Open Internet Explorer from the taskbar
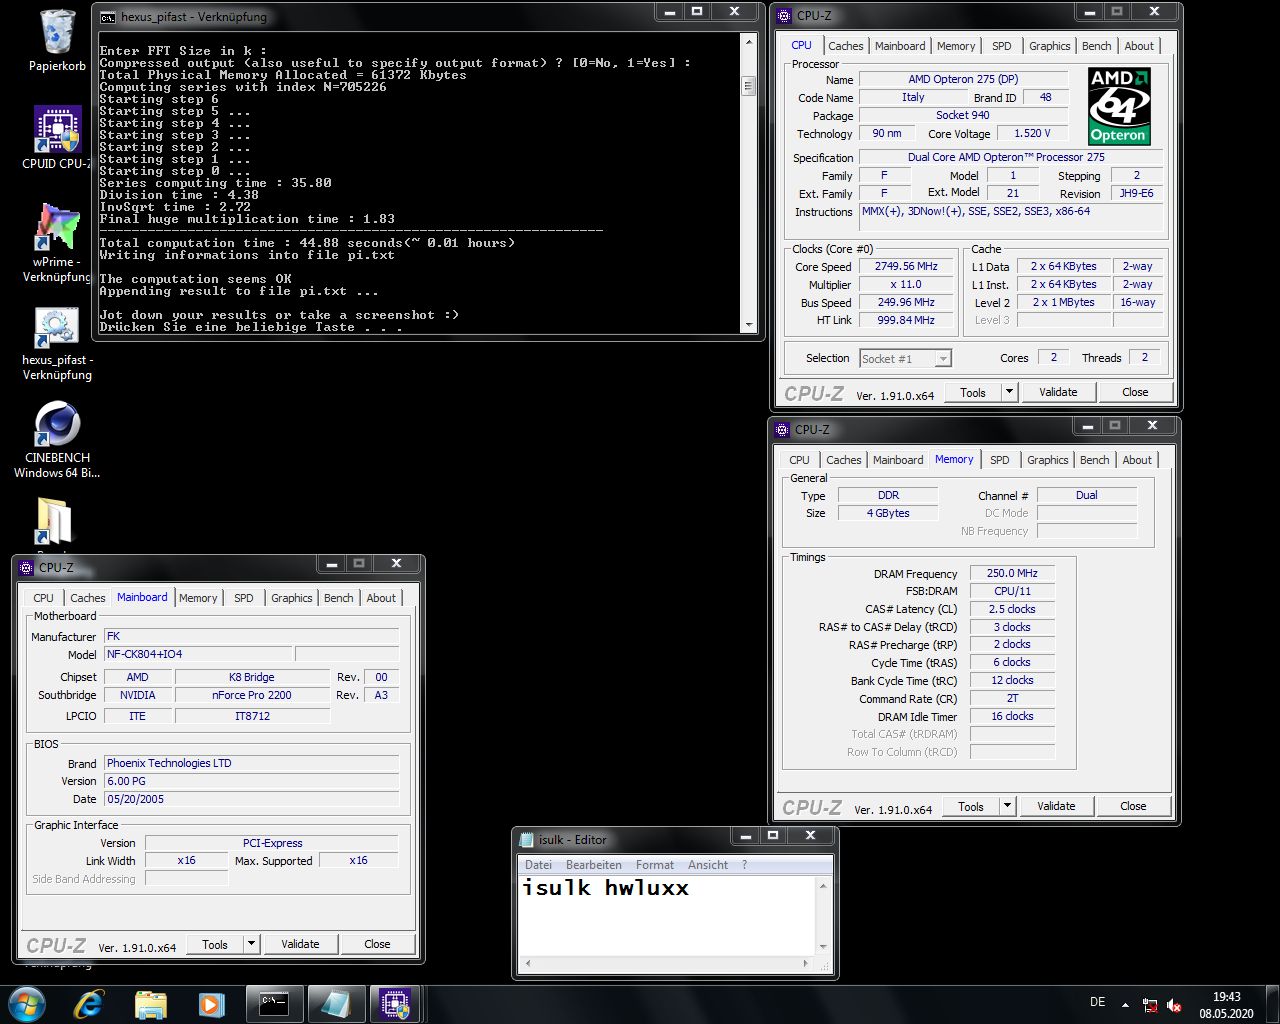This screenshot has width=1280, height=1024. pos(88,1004)
